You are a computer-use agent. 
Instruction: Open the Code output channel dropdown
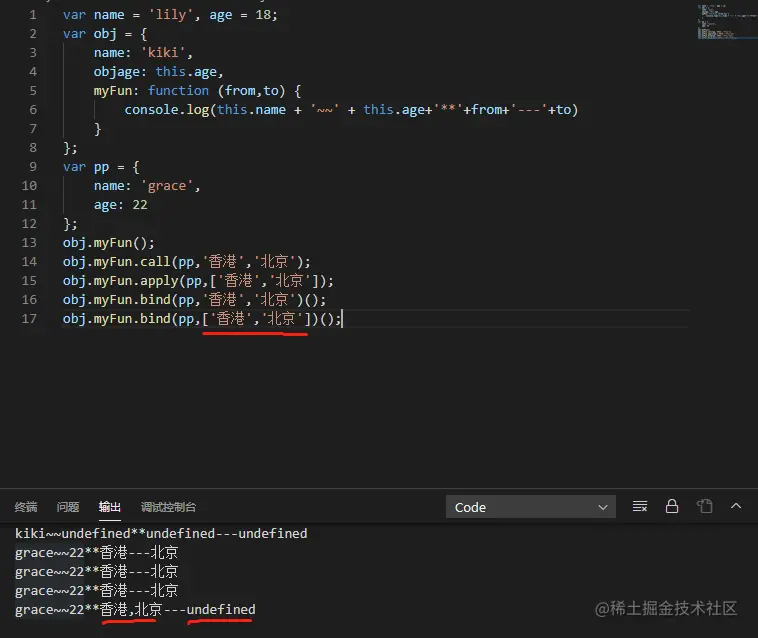click(x=530, y=507)
